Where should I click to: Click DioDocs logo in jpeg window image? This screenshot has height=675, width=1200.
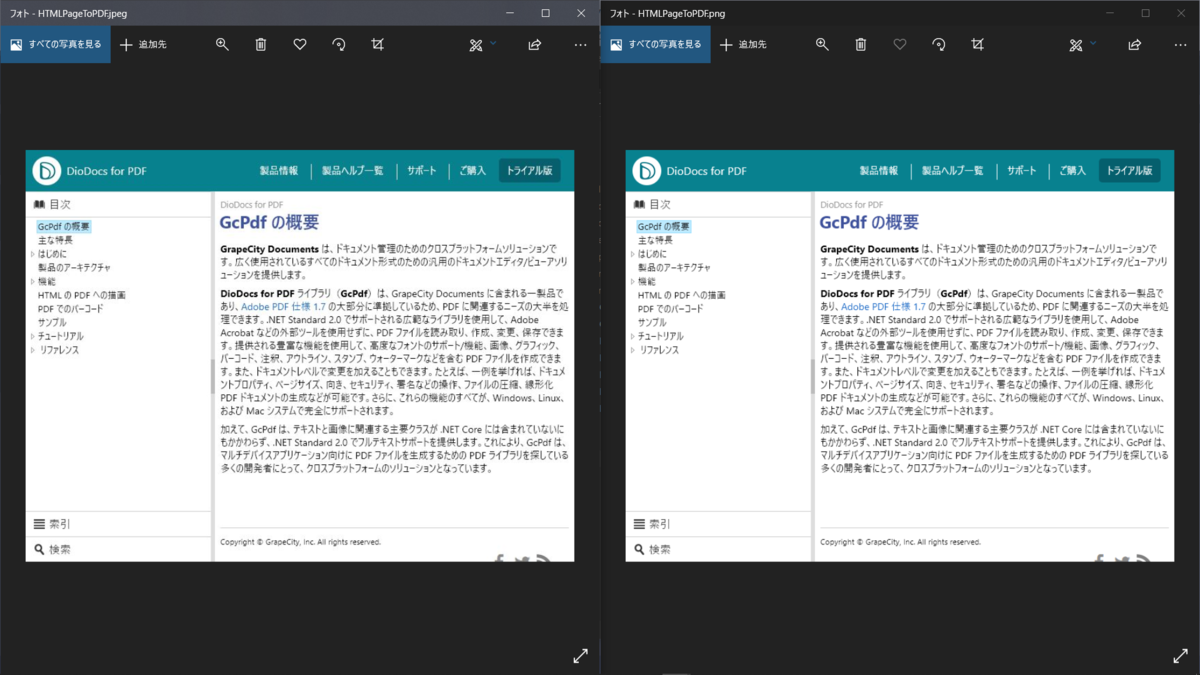tap(47, 171)
